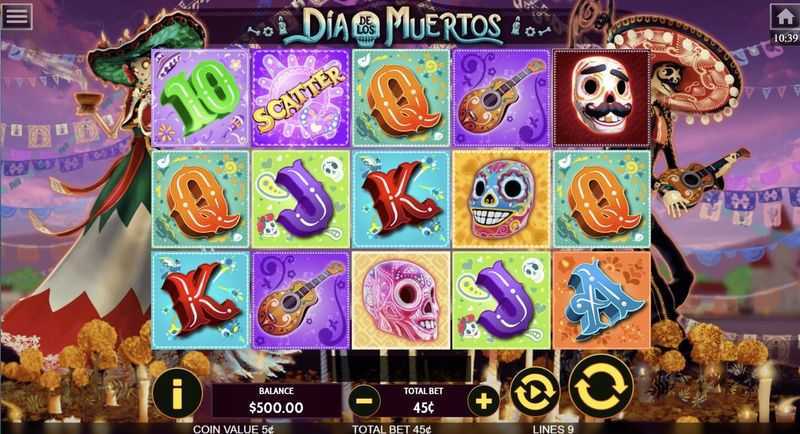800x434 pixels.
Task: Click the mustached white mask symbol
Action: click(602, 98)
